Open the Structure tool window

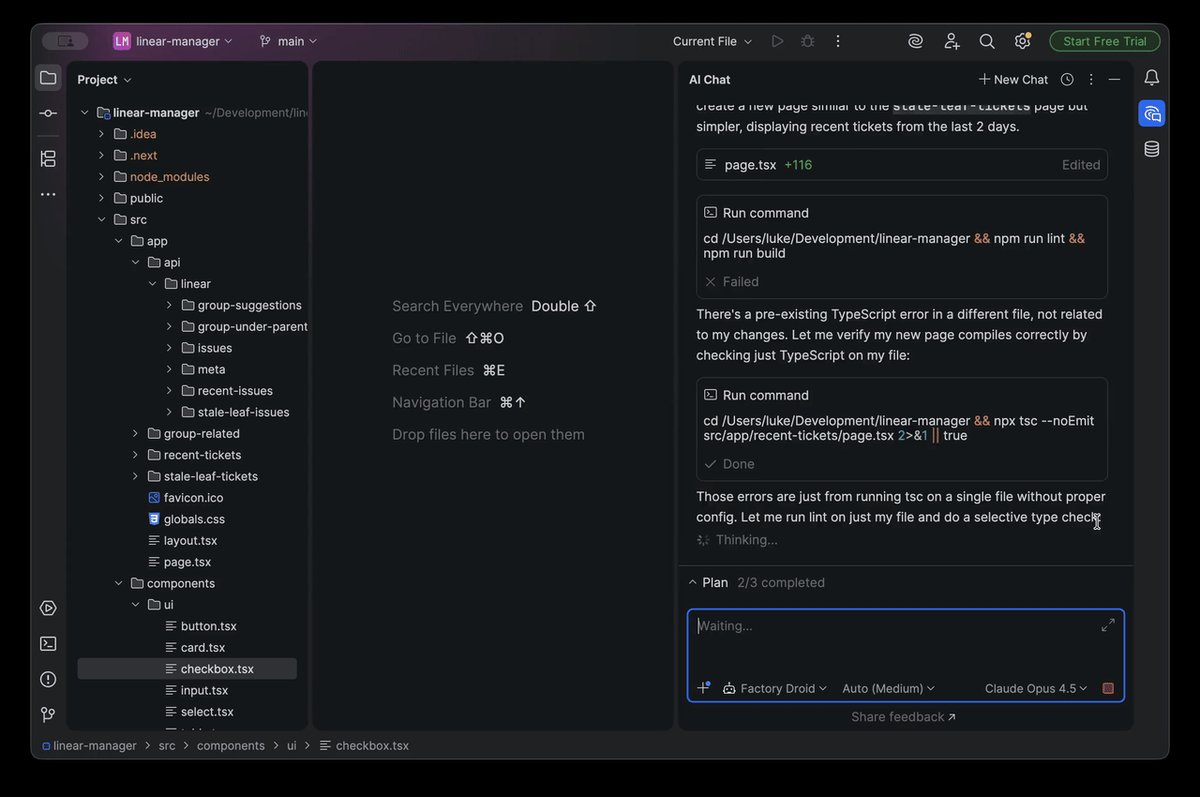point(47,158)
